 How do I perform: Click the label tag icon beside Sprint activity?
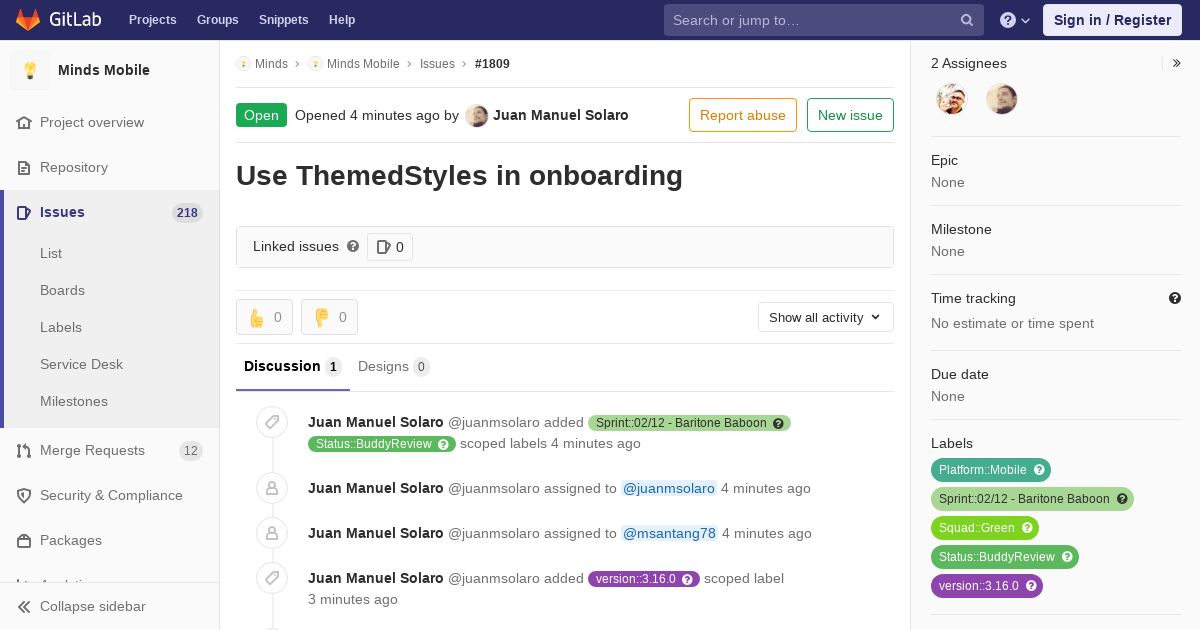272,422
